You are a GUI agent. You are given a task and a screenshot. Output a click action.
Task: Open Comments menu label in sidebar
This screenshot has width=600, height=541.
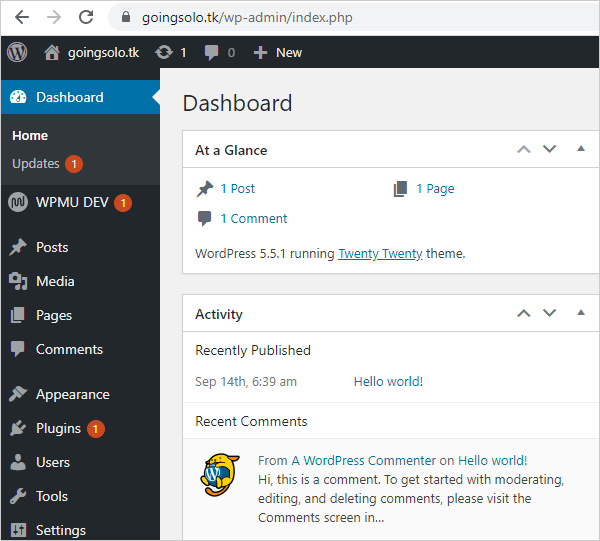(x=69, y=349)
